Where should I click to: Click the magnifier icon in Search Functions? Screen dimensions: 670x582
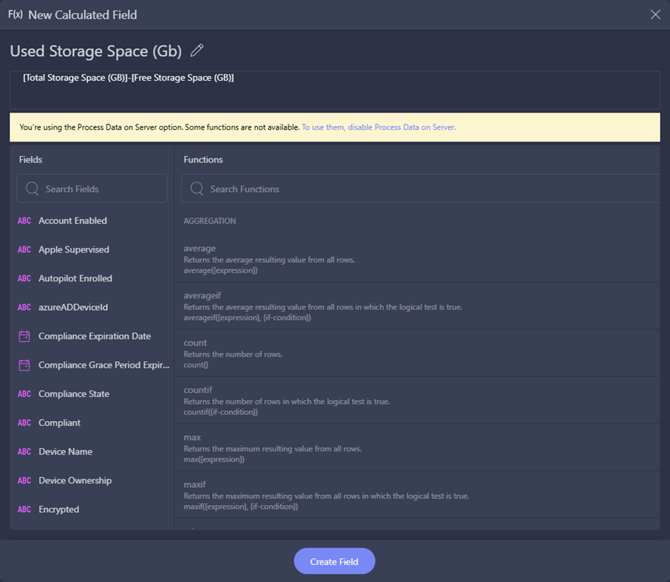coord(197,188)
